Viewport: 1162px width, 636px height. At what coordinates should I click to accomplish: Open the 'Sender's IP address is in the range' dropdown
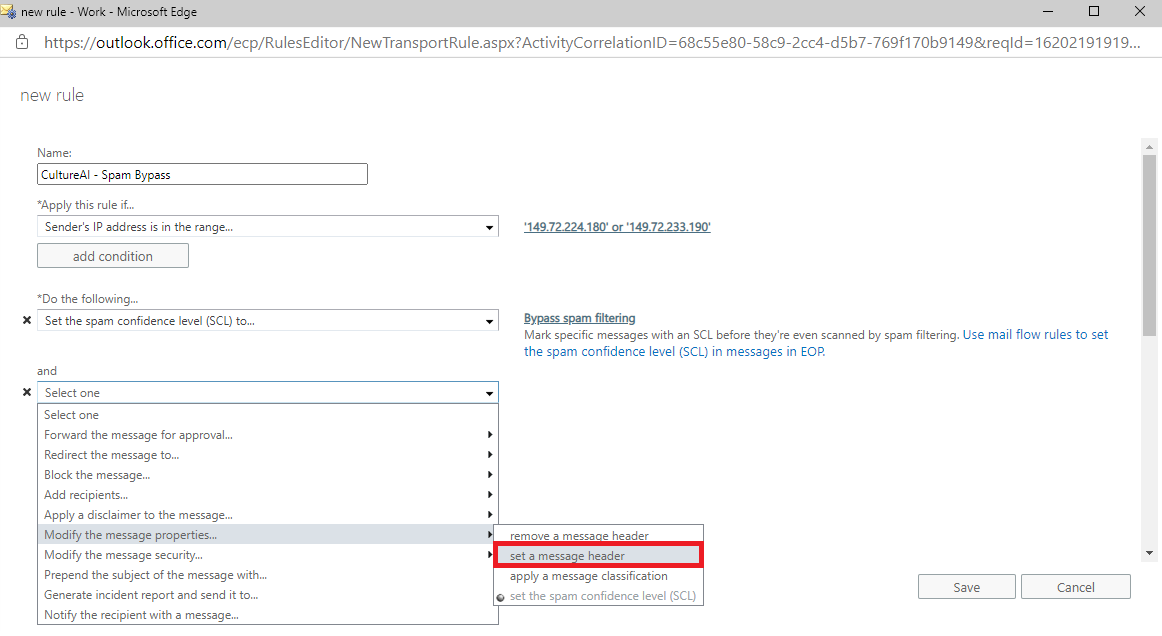tap(268, 227)
